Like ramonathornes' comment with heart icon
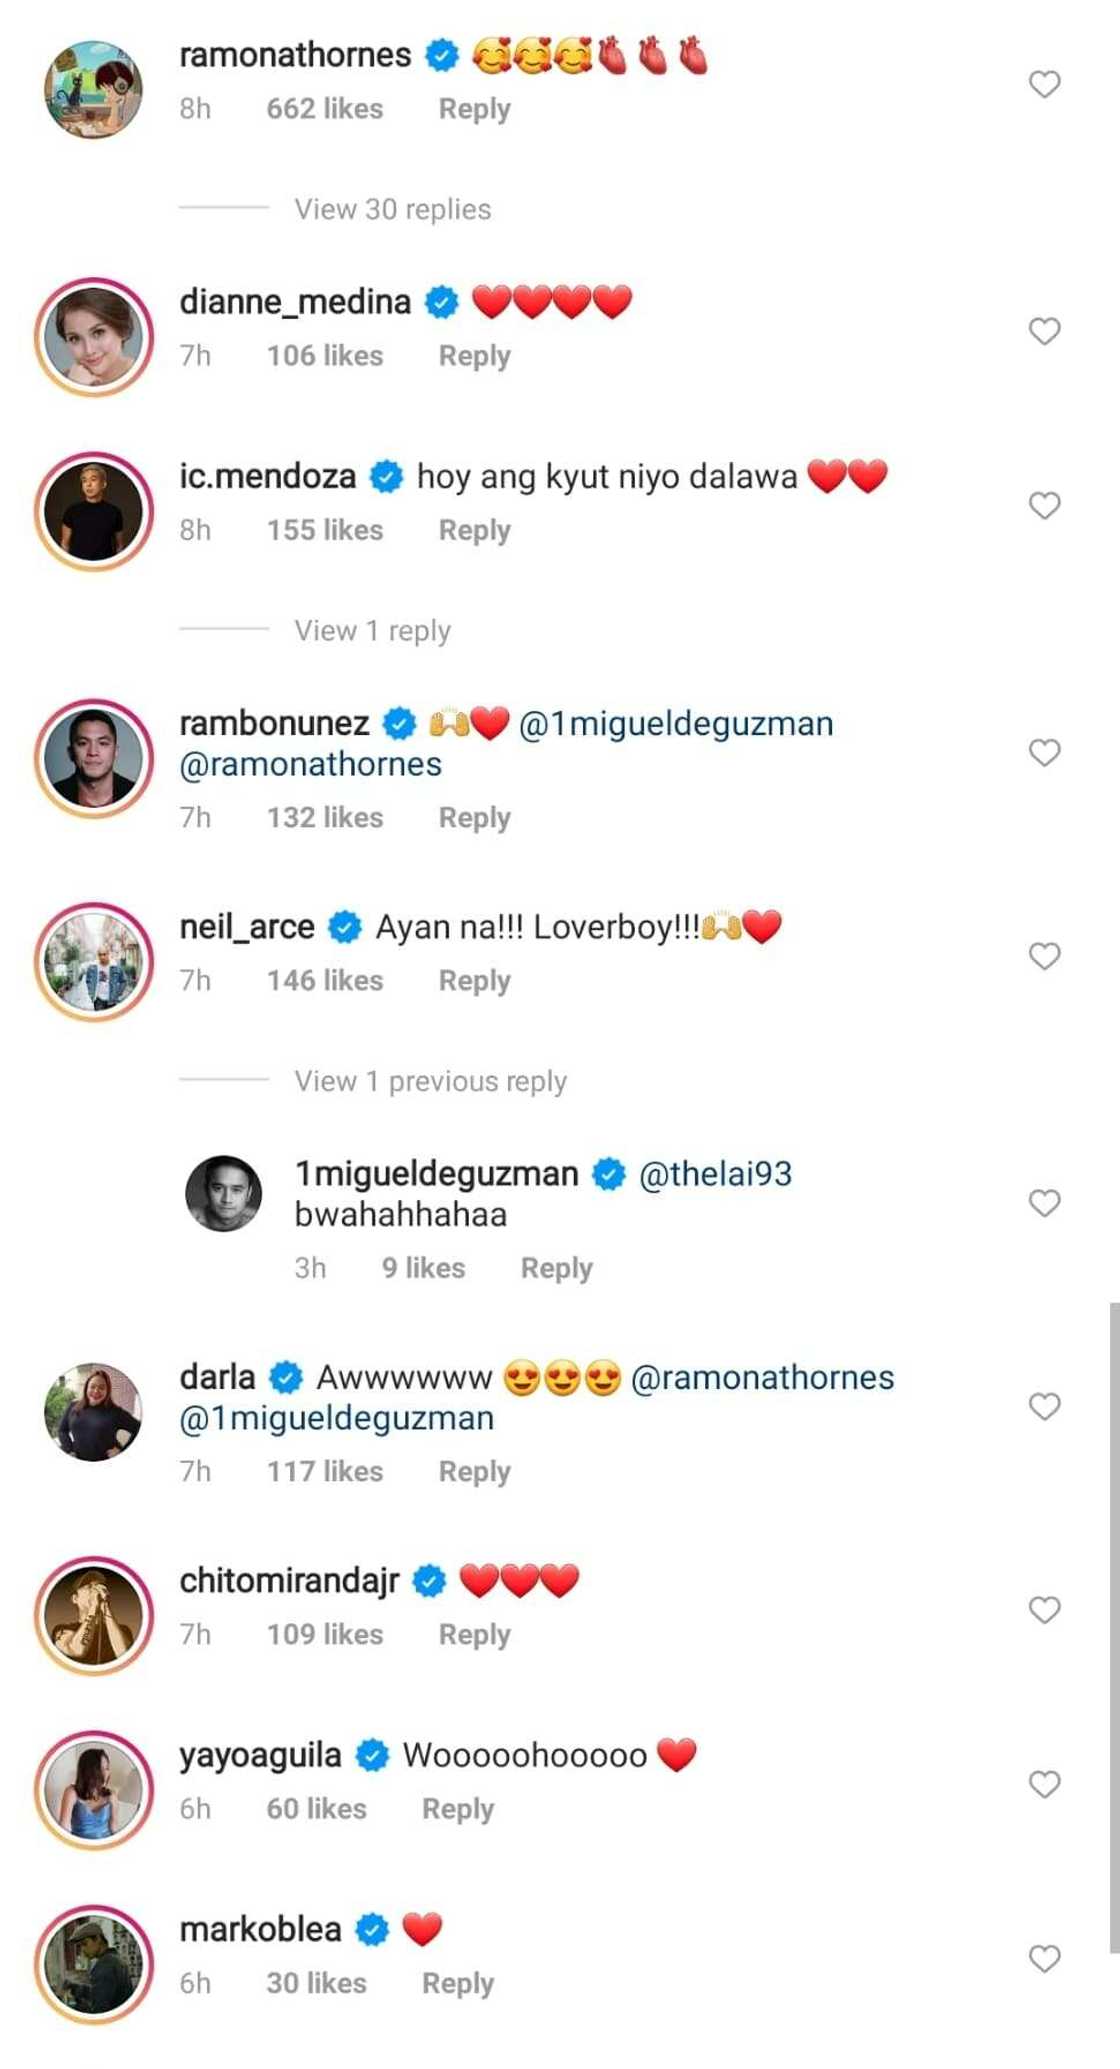The width and height of the screenshot is (1120, 2069). click(1044, 84)
